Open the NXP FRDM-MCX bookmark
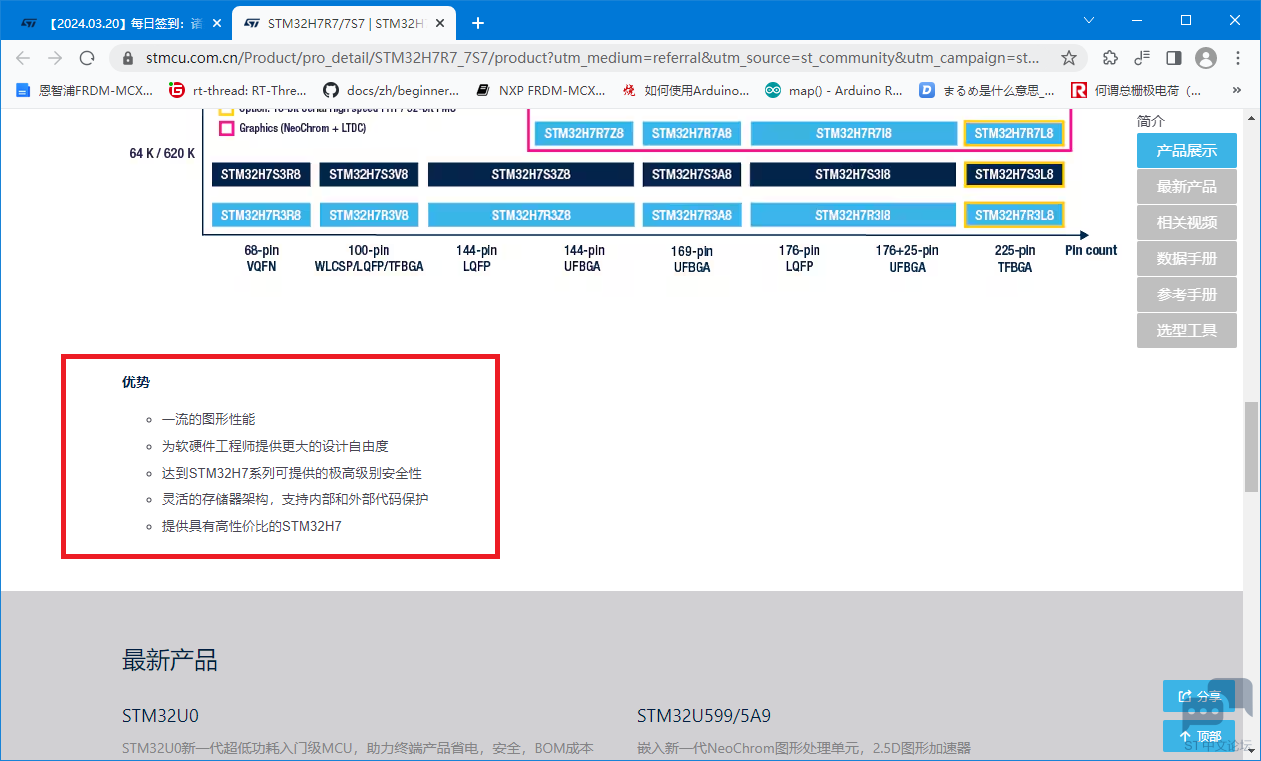 pos(541,90)
